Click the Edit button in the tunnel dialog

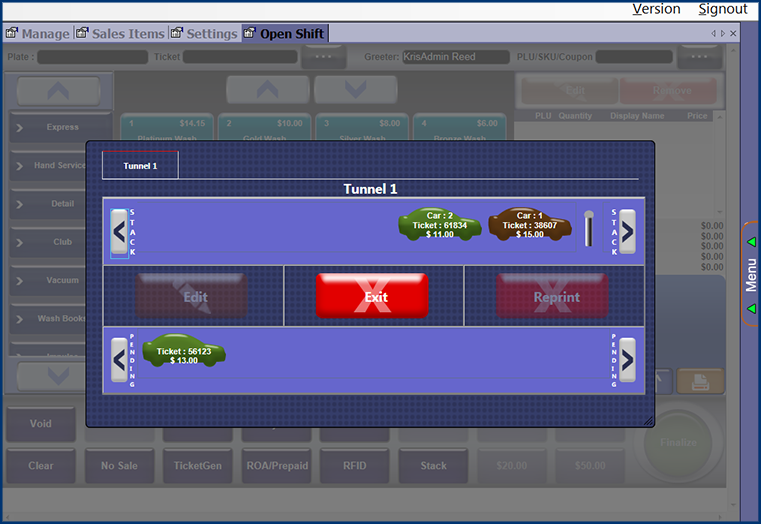tap(194, 296)
